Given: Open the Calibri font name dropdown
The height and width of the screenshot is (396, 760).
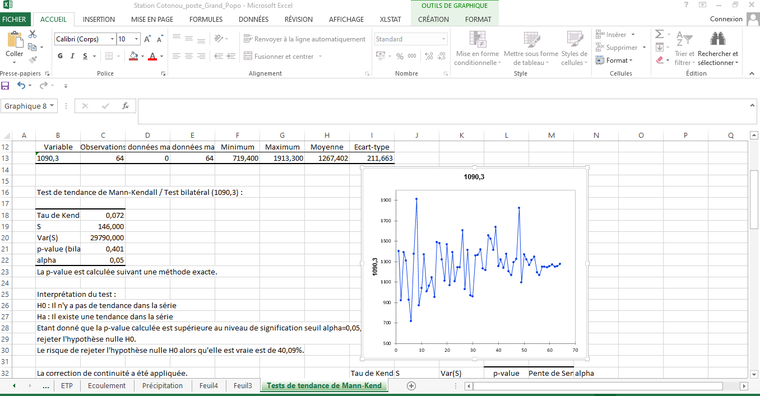Looking at the screenshot, I should pos(112,39).
